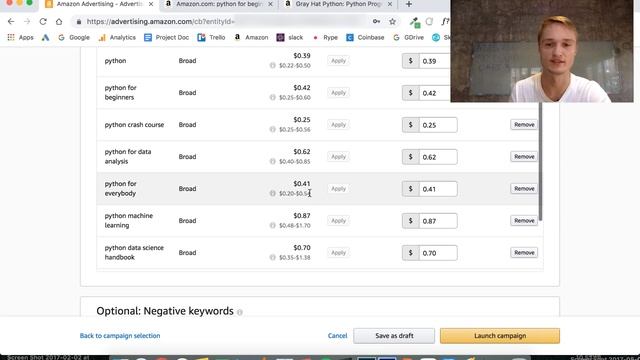The width and height of the screenshot is (640, 360).
Task: Show bid info for python crash course
Action: tap(273, 129)
